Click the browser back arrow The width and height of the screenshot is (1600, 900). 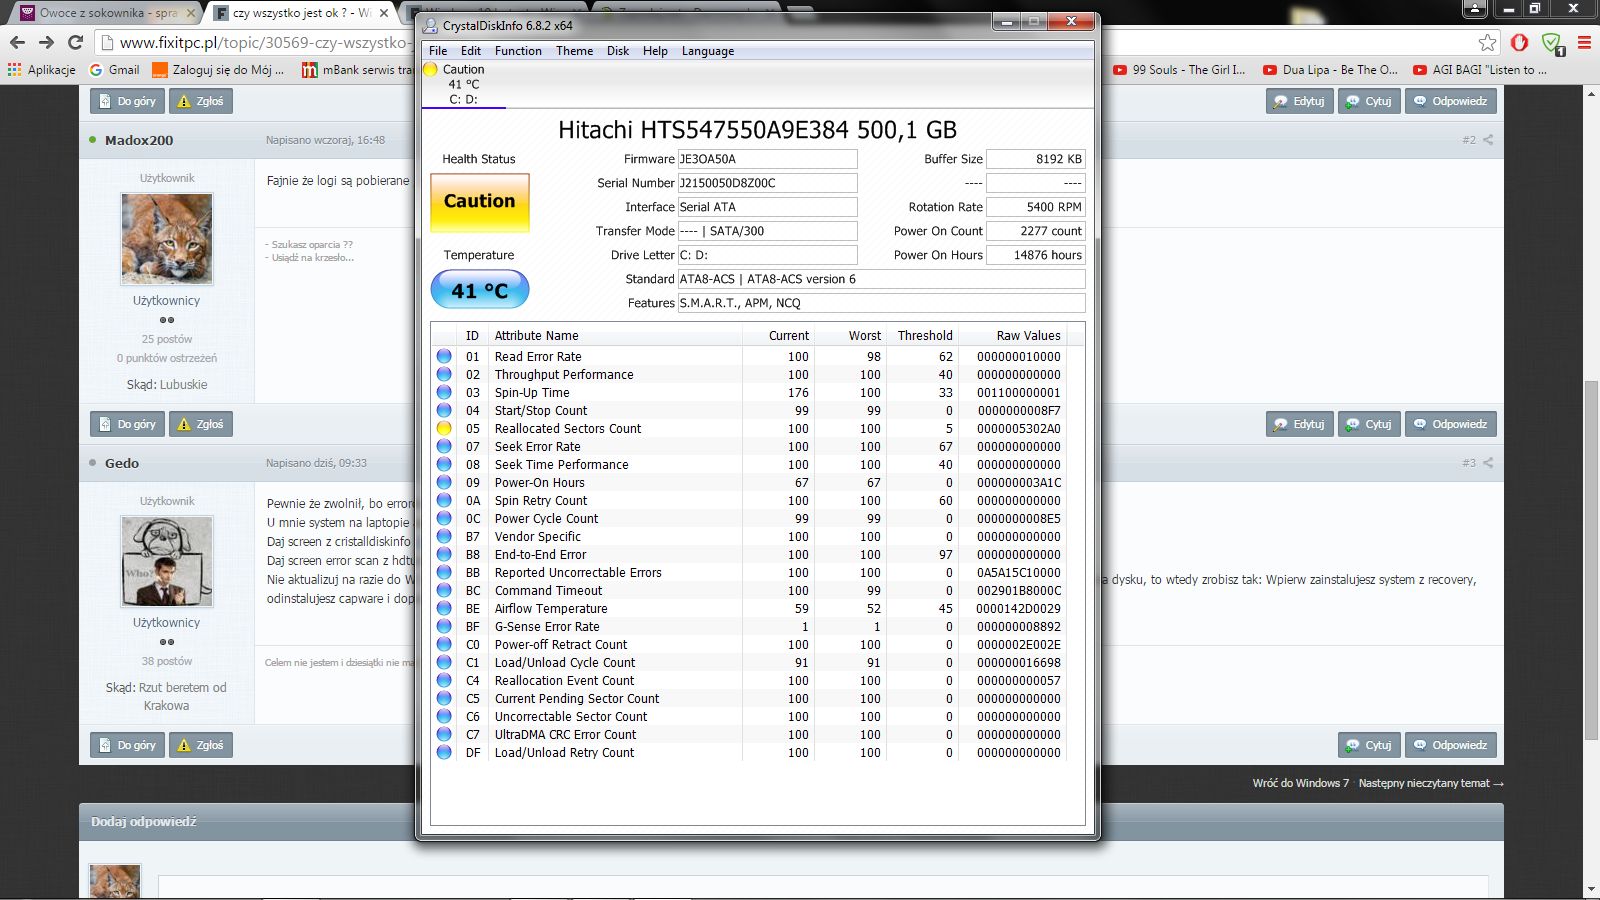tap(17, 42)
